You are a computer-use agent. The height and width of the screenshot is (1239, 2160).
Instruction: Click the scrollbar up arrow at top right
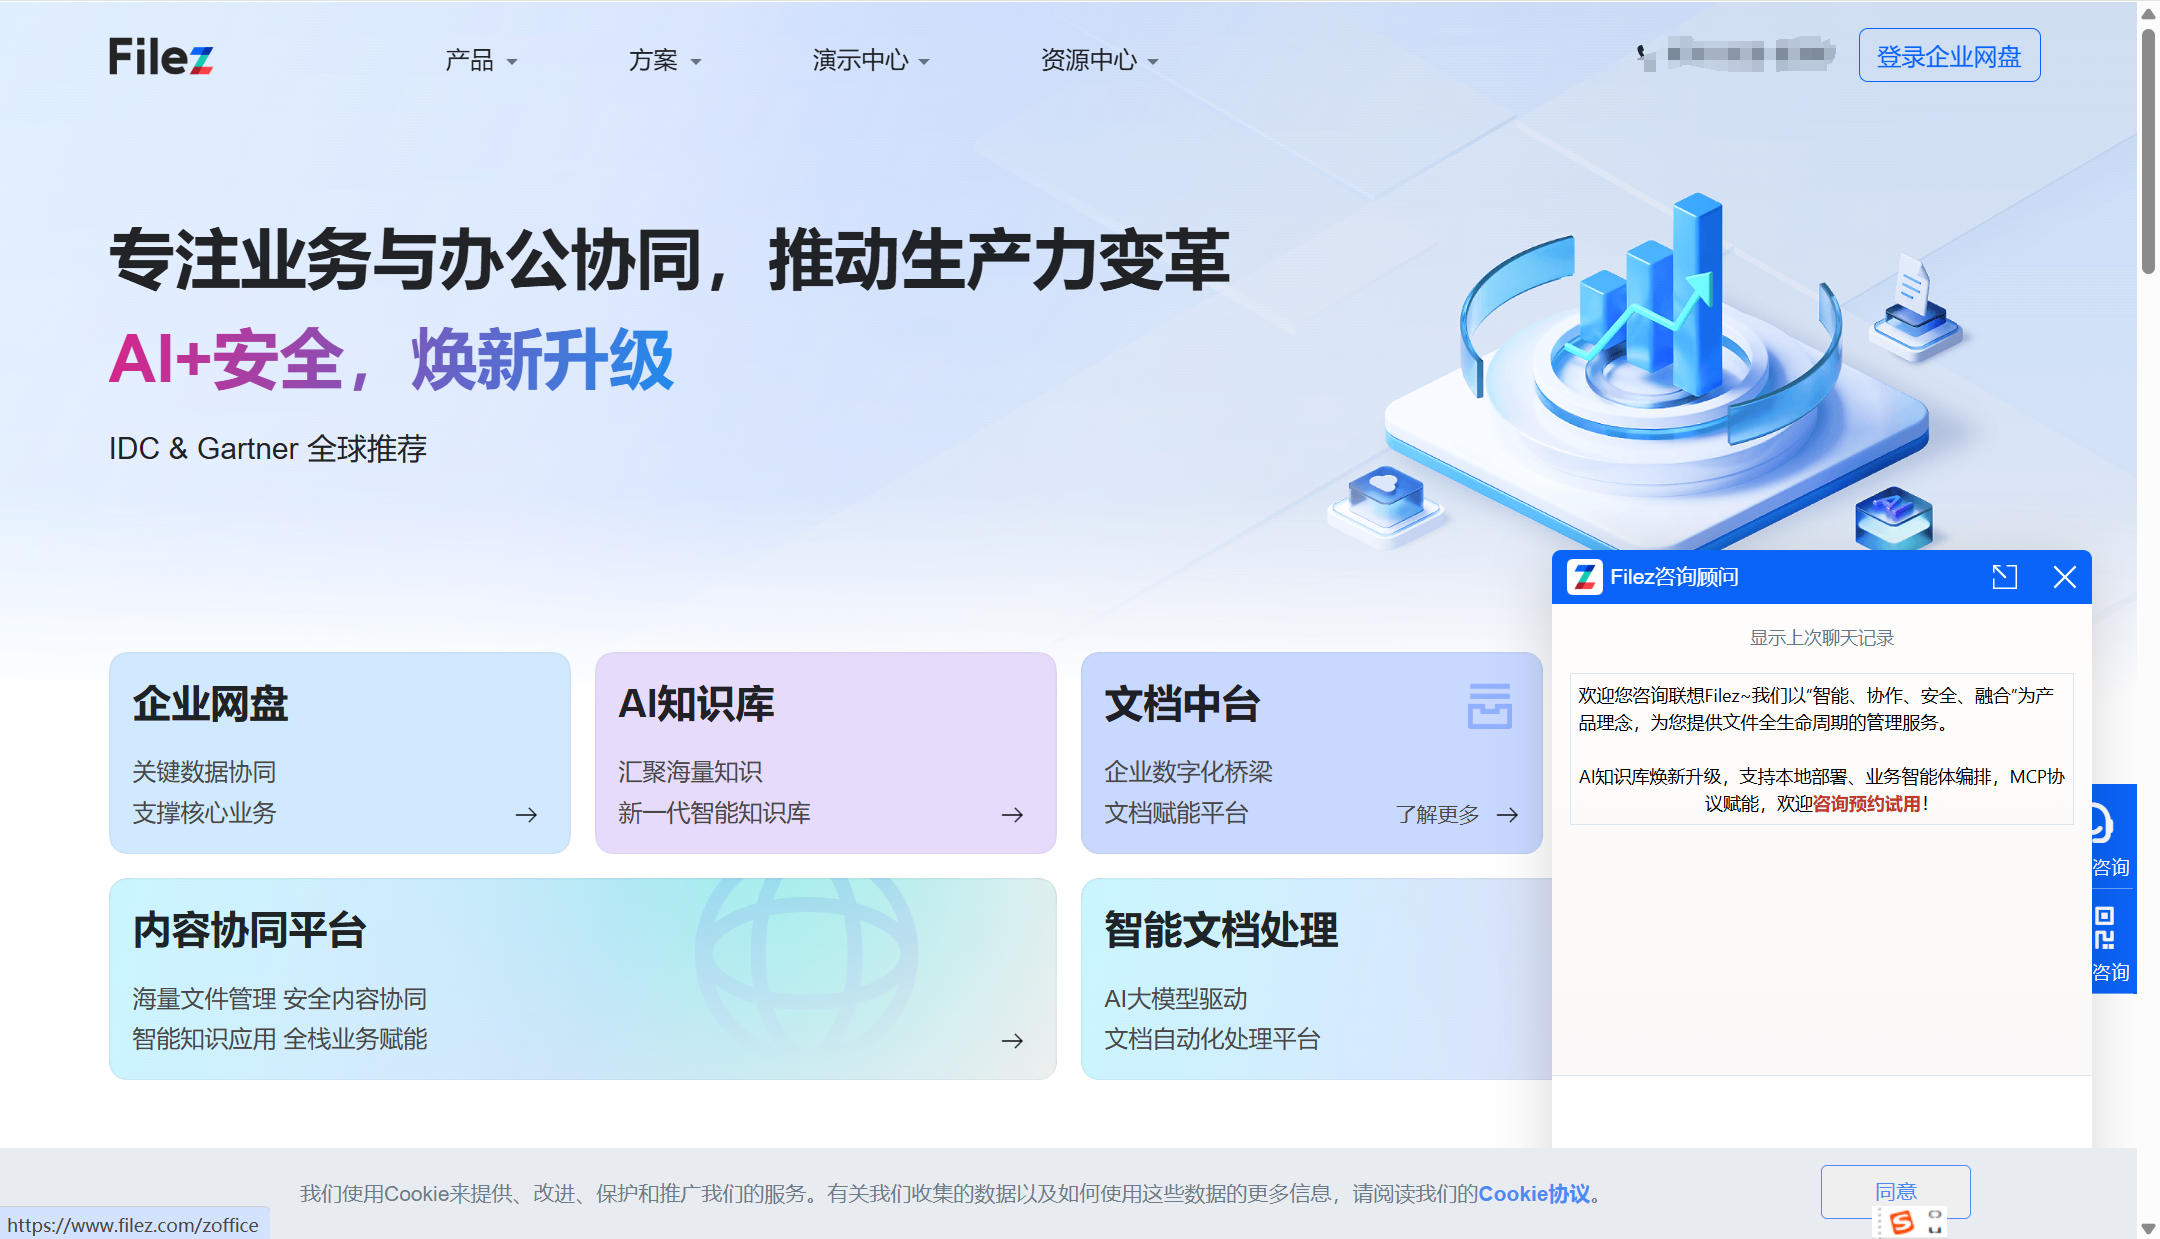[2148, 12]
